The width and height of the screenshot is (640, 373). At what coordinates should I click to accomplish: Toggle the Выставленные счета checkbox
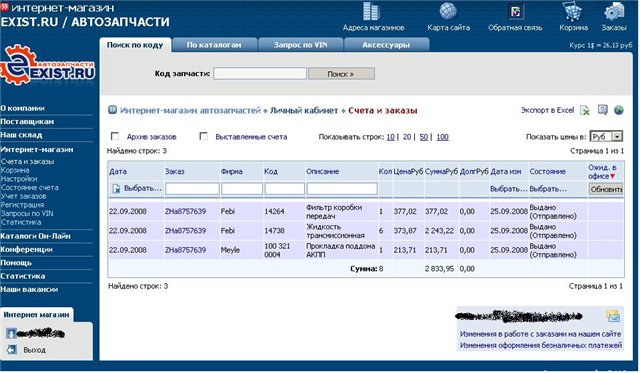coord(203,136)
